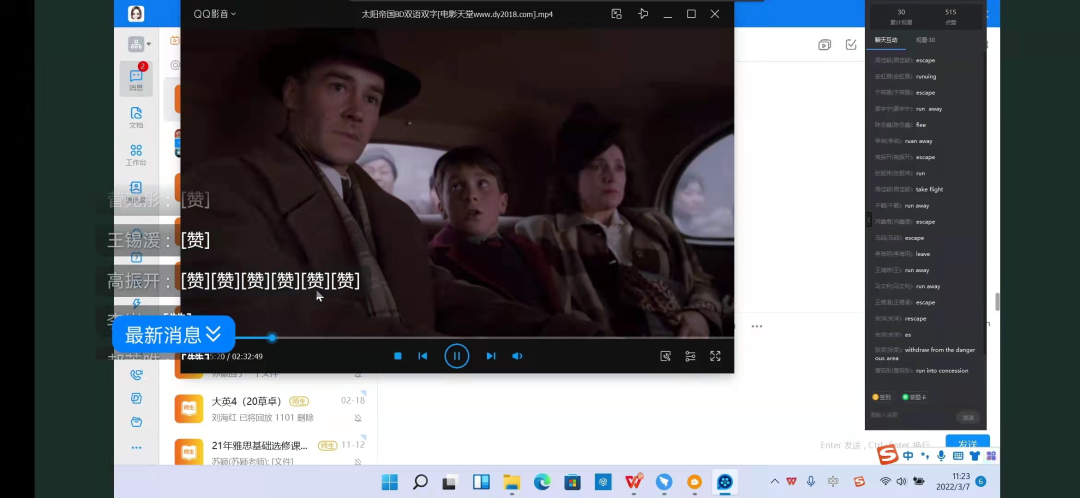Open the QQ影音 main menu dropdown
Image resolution: width=1080 pixels, height=498 pixels.
pos(214,14)
